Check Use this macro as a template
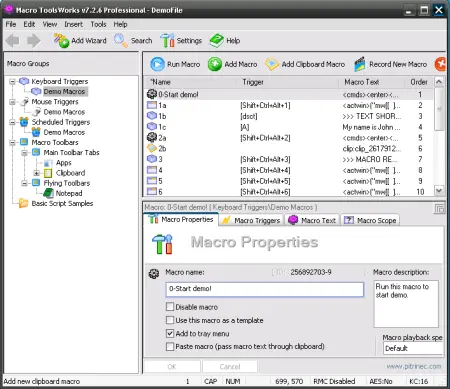450x389 pixels. [x=170, y=320]
